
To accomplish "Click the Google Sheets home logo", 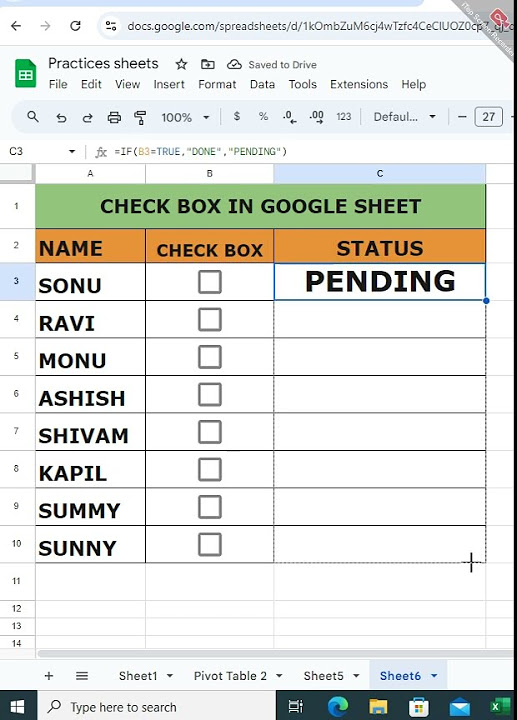I will (26, 73).
